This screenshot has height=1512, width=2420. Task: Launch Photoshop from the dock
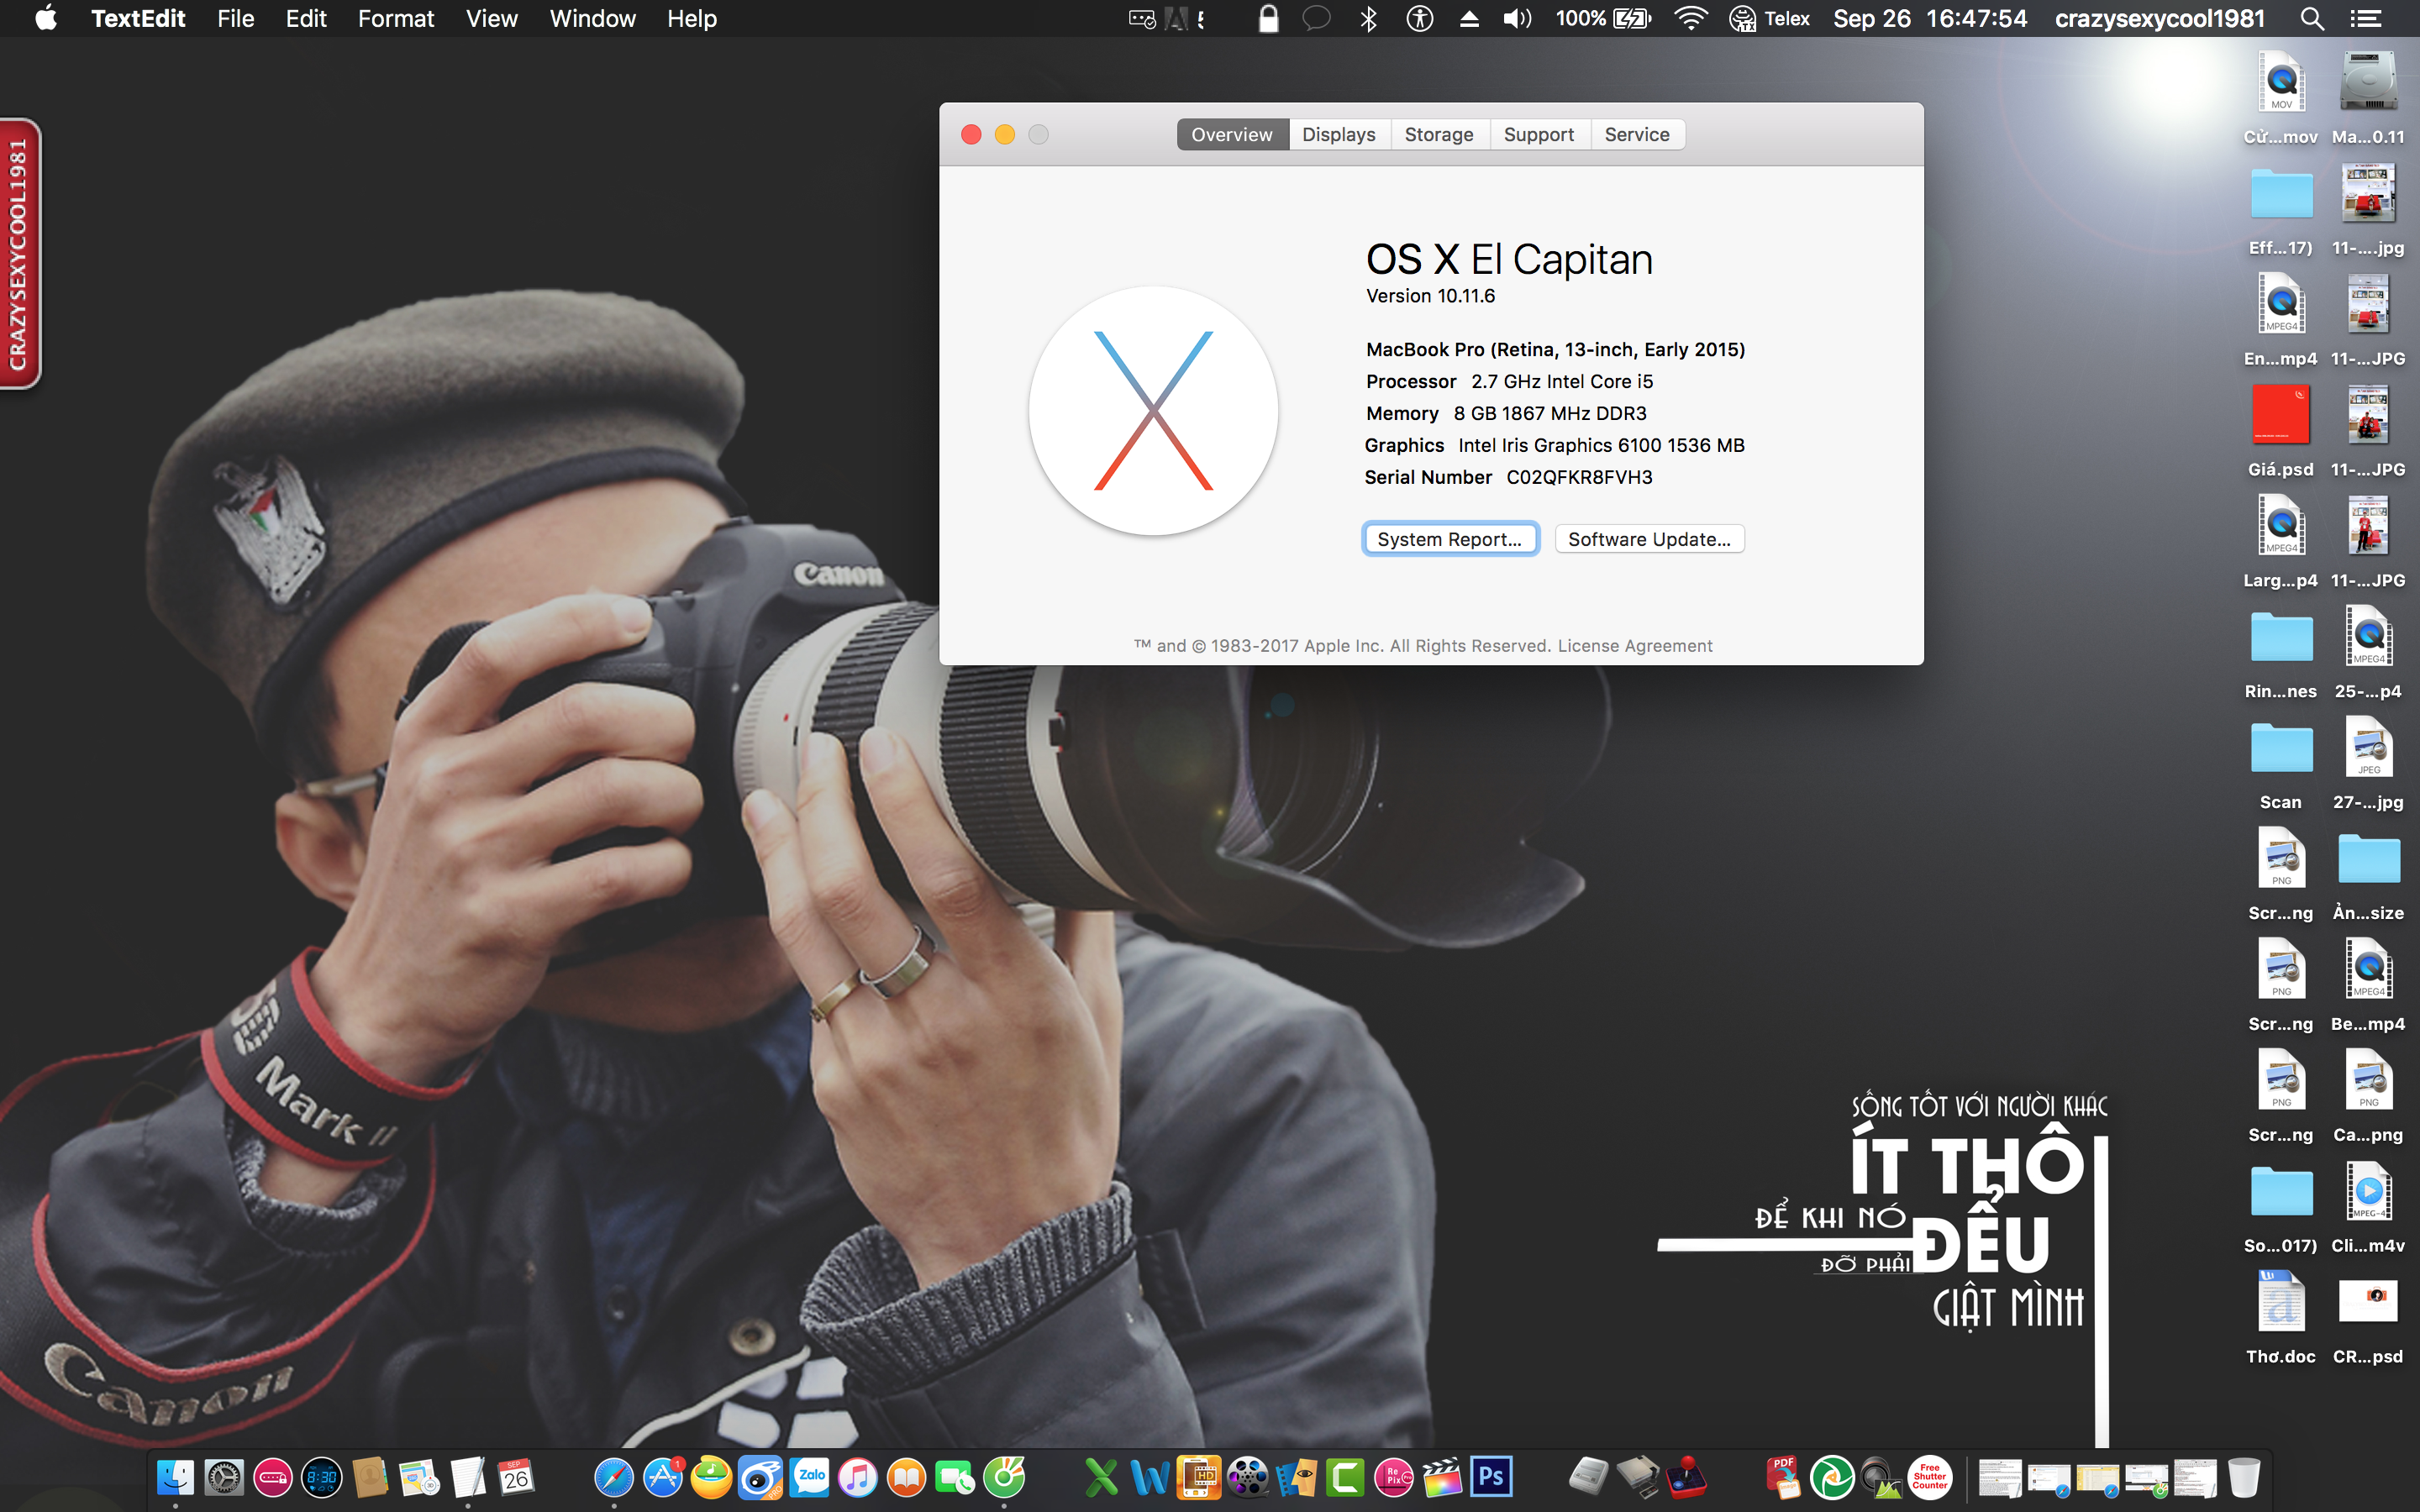(x=1491, y=1476)
